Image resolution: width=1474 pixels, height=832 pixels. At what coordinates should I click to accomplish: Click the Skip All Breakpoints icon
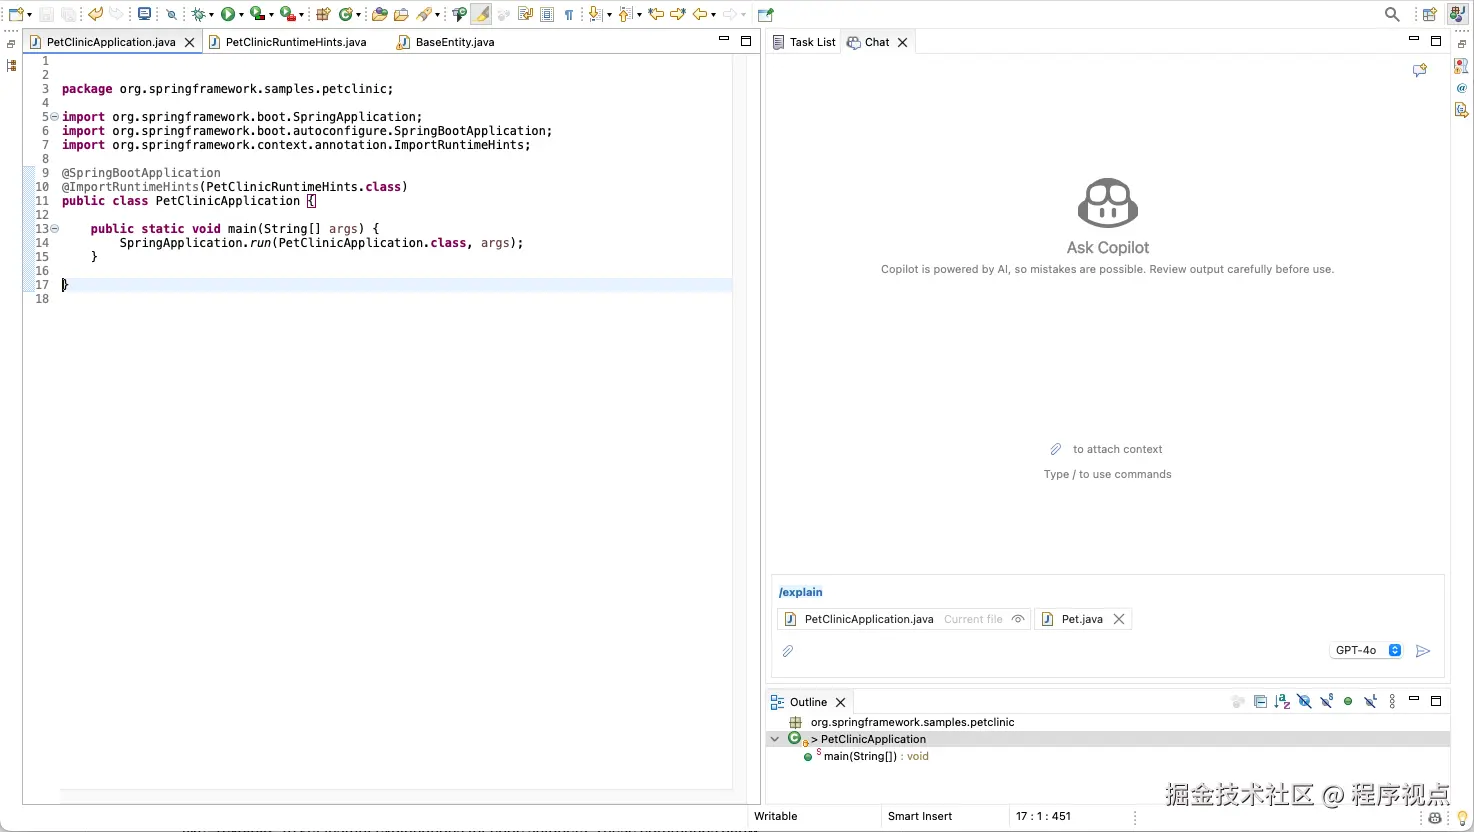[171, 15]
